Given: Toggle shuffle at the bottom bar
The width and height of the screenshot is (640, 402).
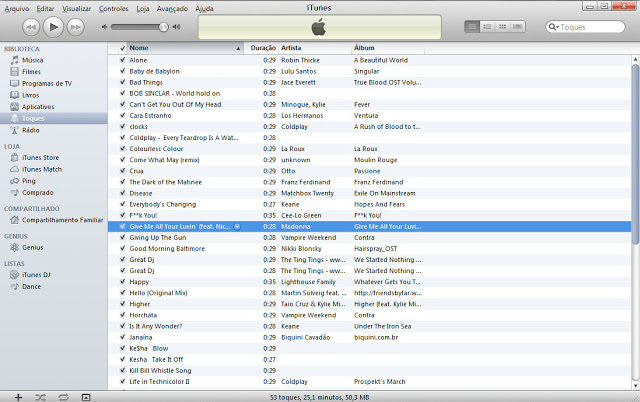Looking at the screenshot, I should 40,397.
